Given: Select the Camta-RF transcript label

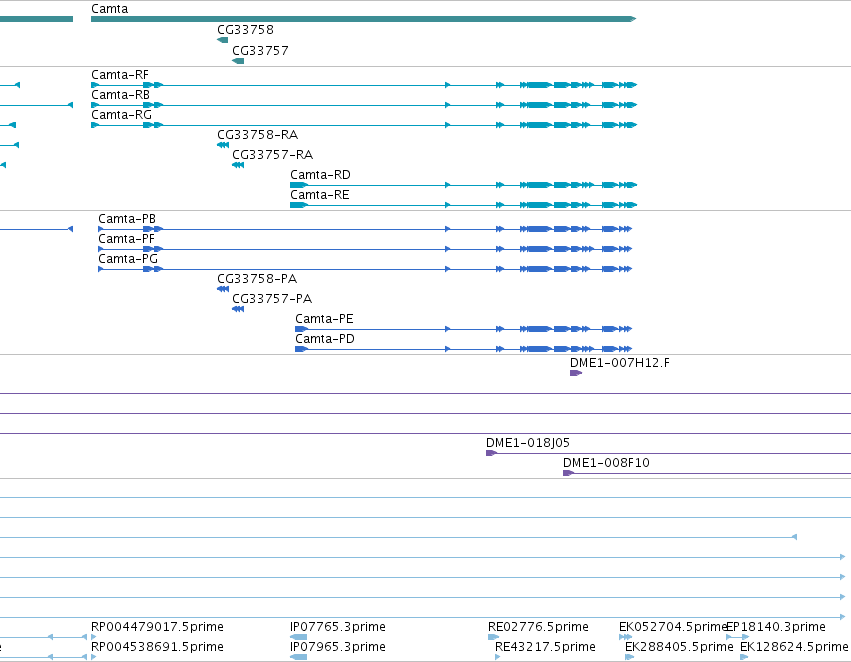Looking at the screenshot, I should (119, 75).
